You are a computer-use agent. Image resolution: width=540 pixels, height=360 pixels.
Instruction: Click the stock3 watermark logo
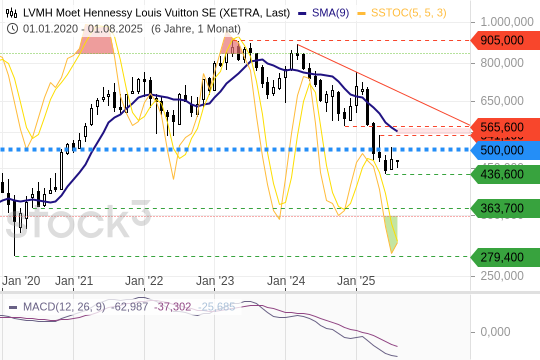[x=79, y=220]
